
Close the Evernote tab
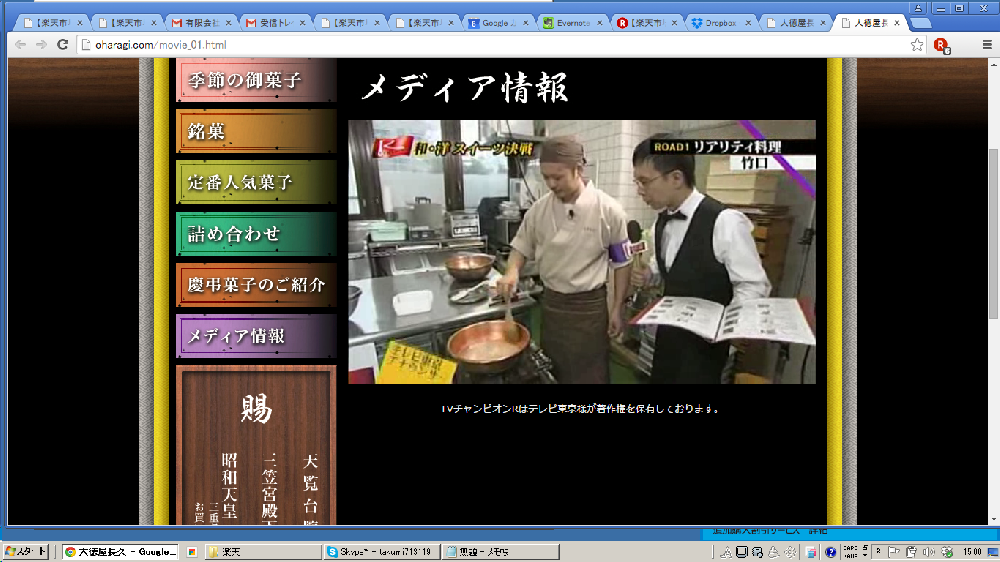coord(599,23)
